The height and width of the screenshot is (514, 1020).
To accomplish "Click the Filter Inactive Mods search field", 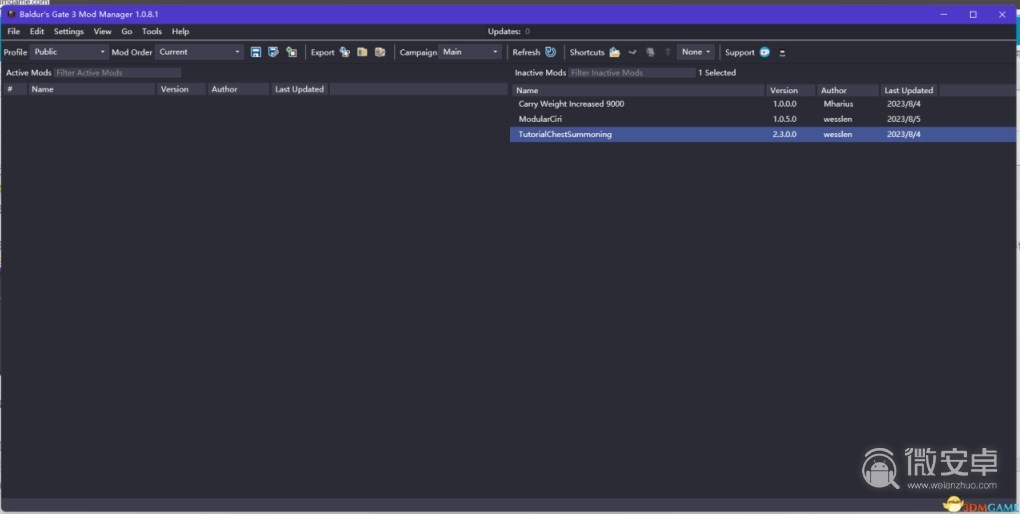I will click(x=630, y=73).
